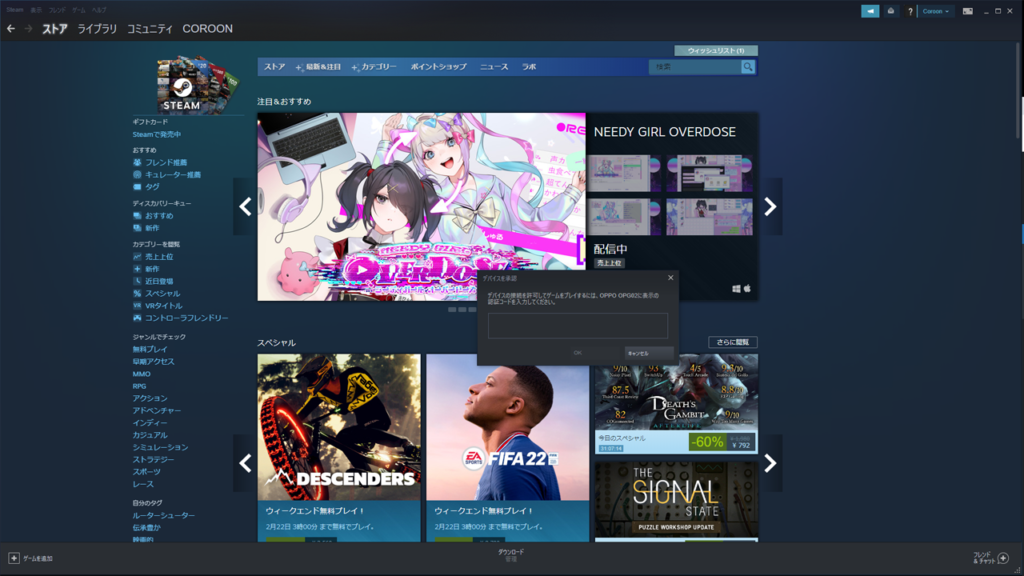Expand the 最新&注目 store menu
Viewport: 1024px width, 576px height.
pyautogui.click(x=318, y=67)
